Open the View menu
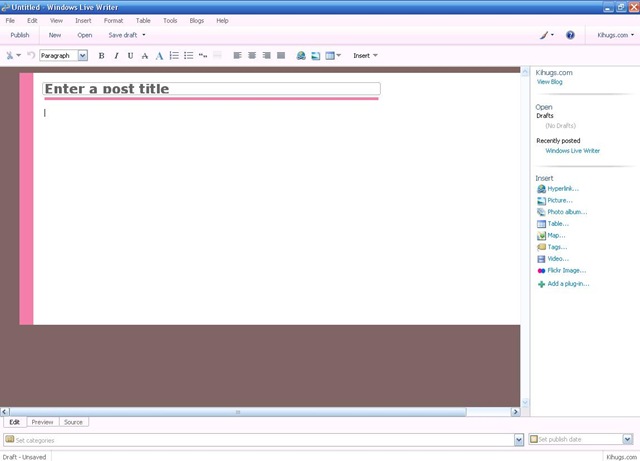 coord(56,20)
